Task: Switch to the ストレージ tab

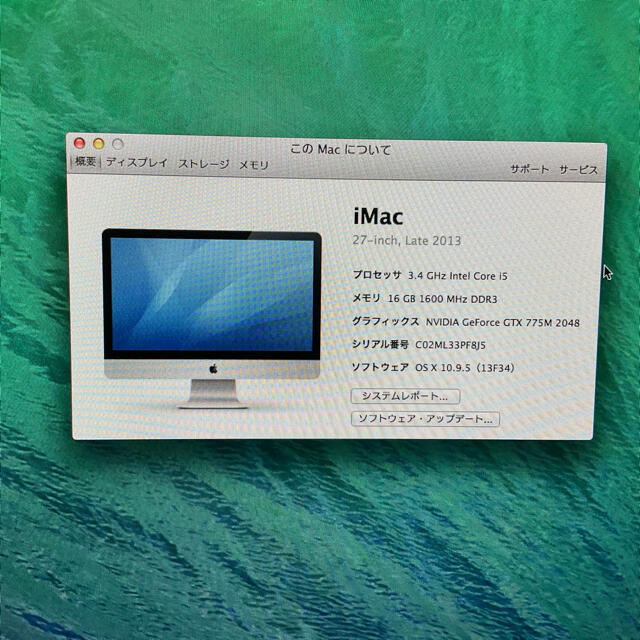Action: click(204, 164)
